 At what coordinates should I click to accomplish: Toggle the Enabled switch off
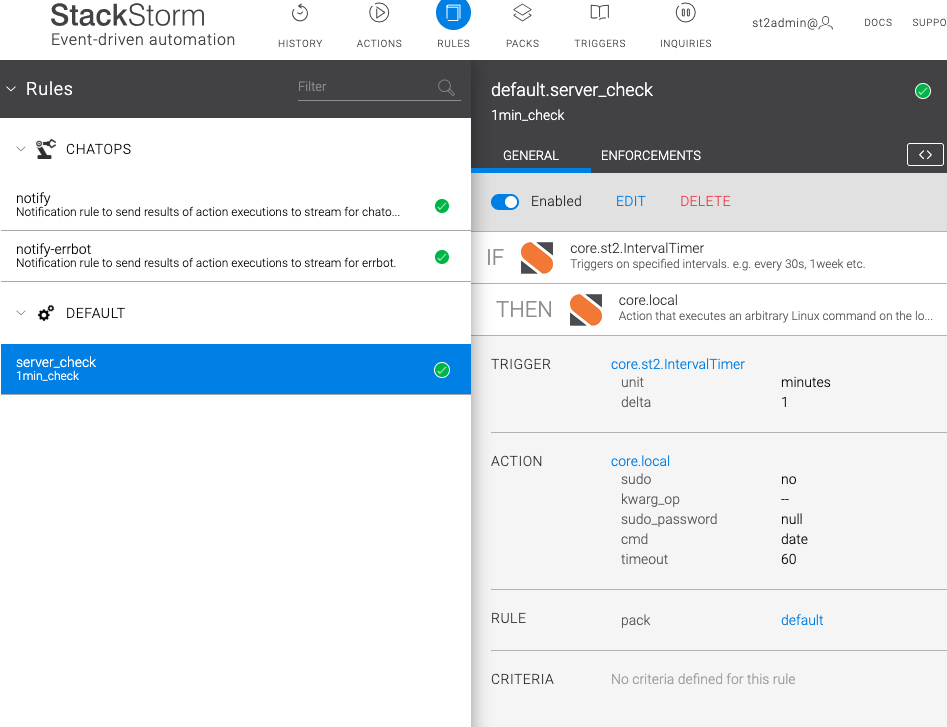[x=505, y=202]
